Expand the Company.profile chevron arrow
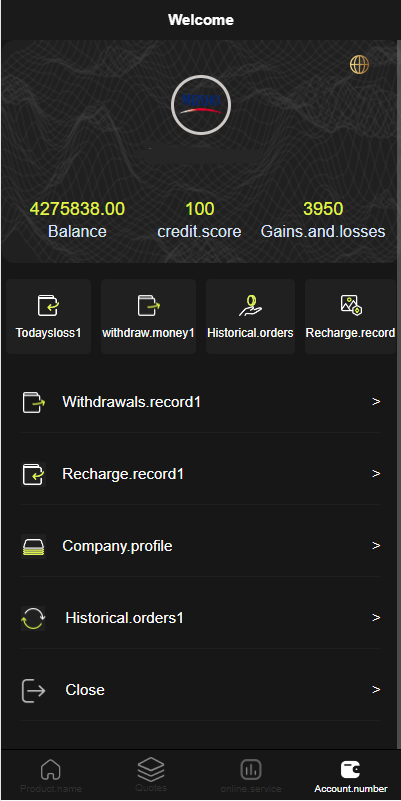 [376, 546]
